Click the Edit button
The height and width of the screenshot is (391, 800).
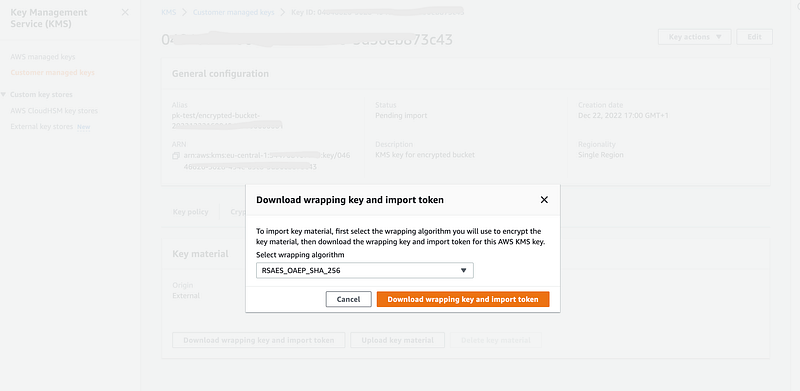pos(754,37)
